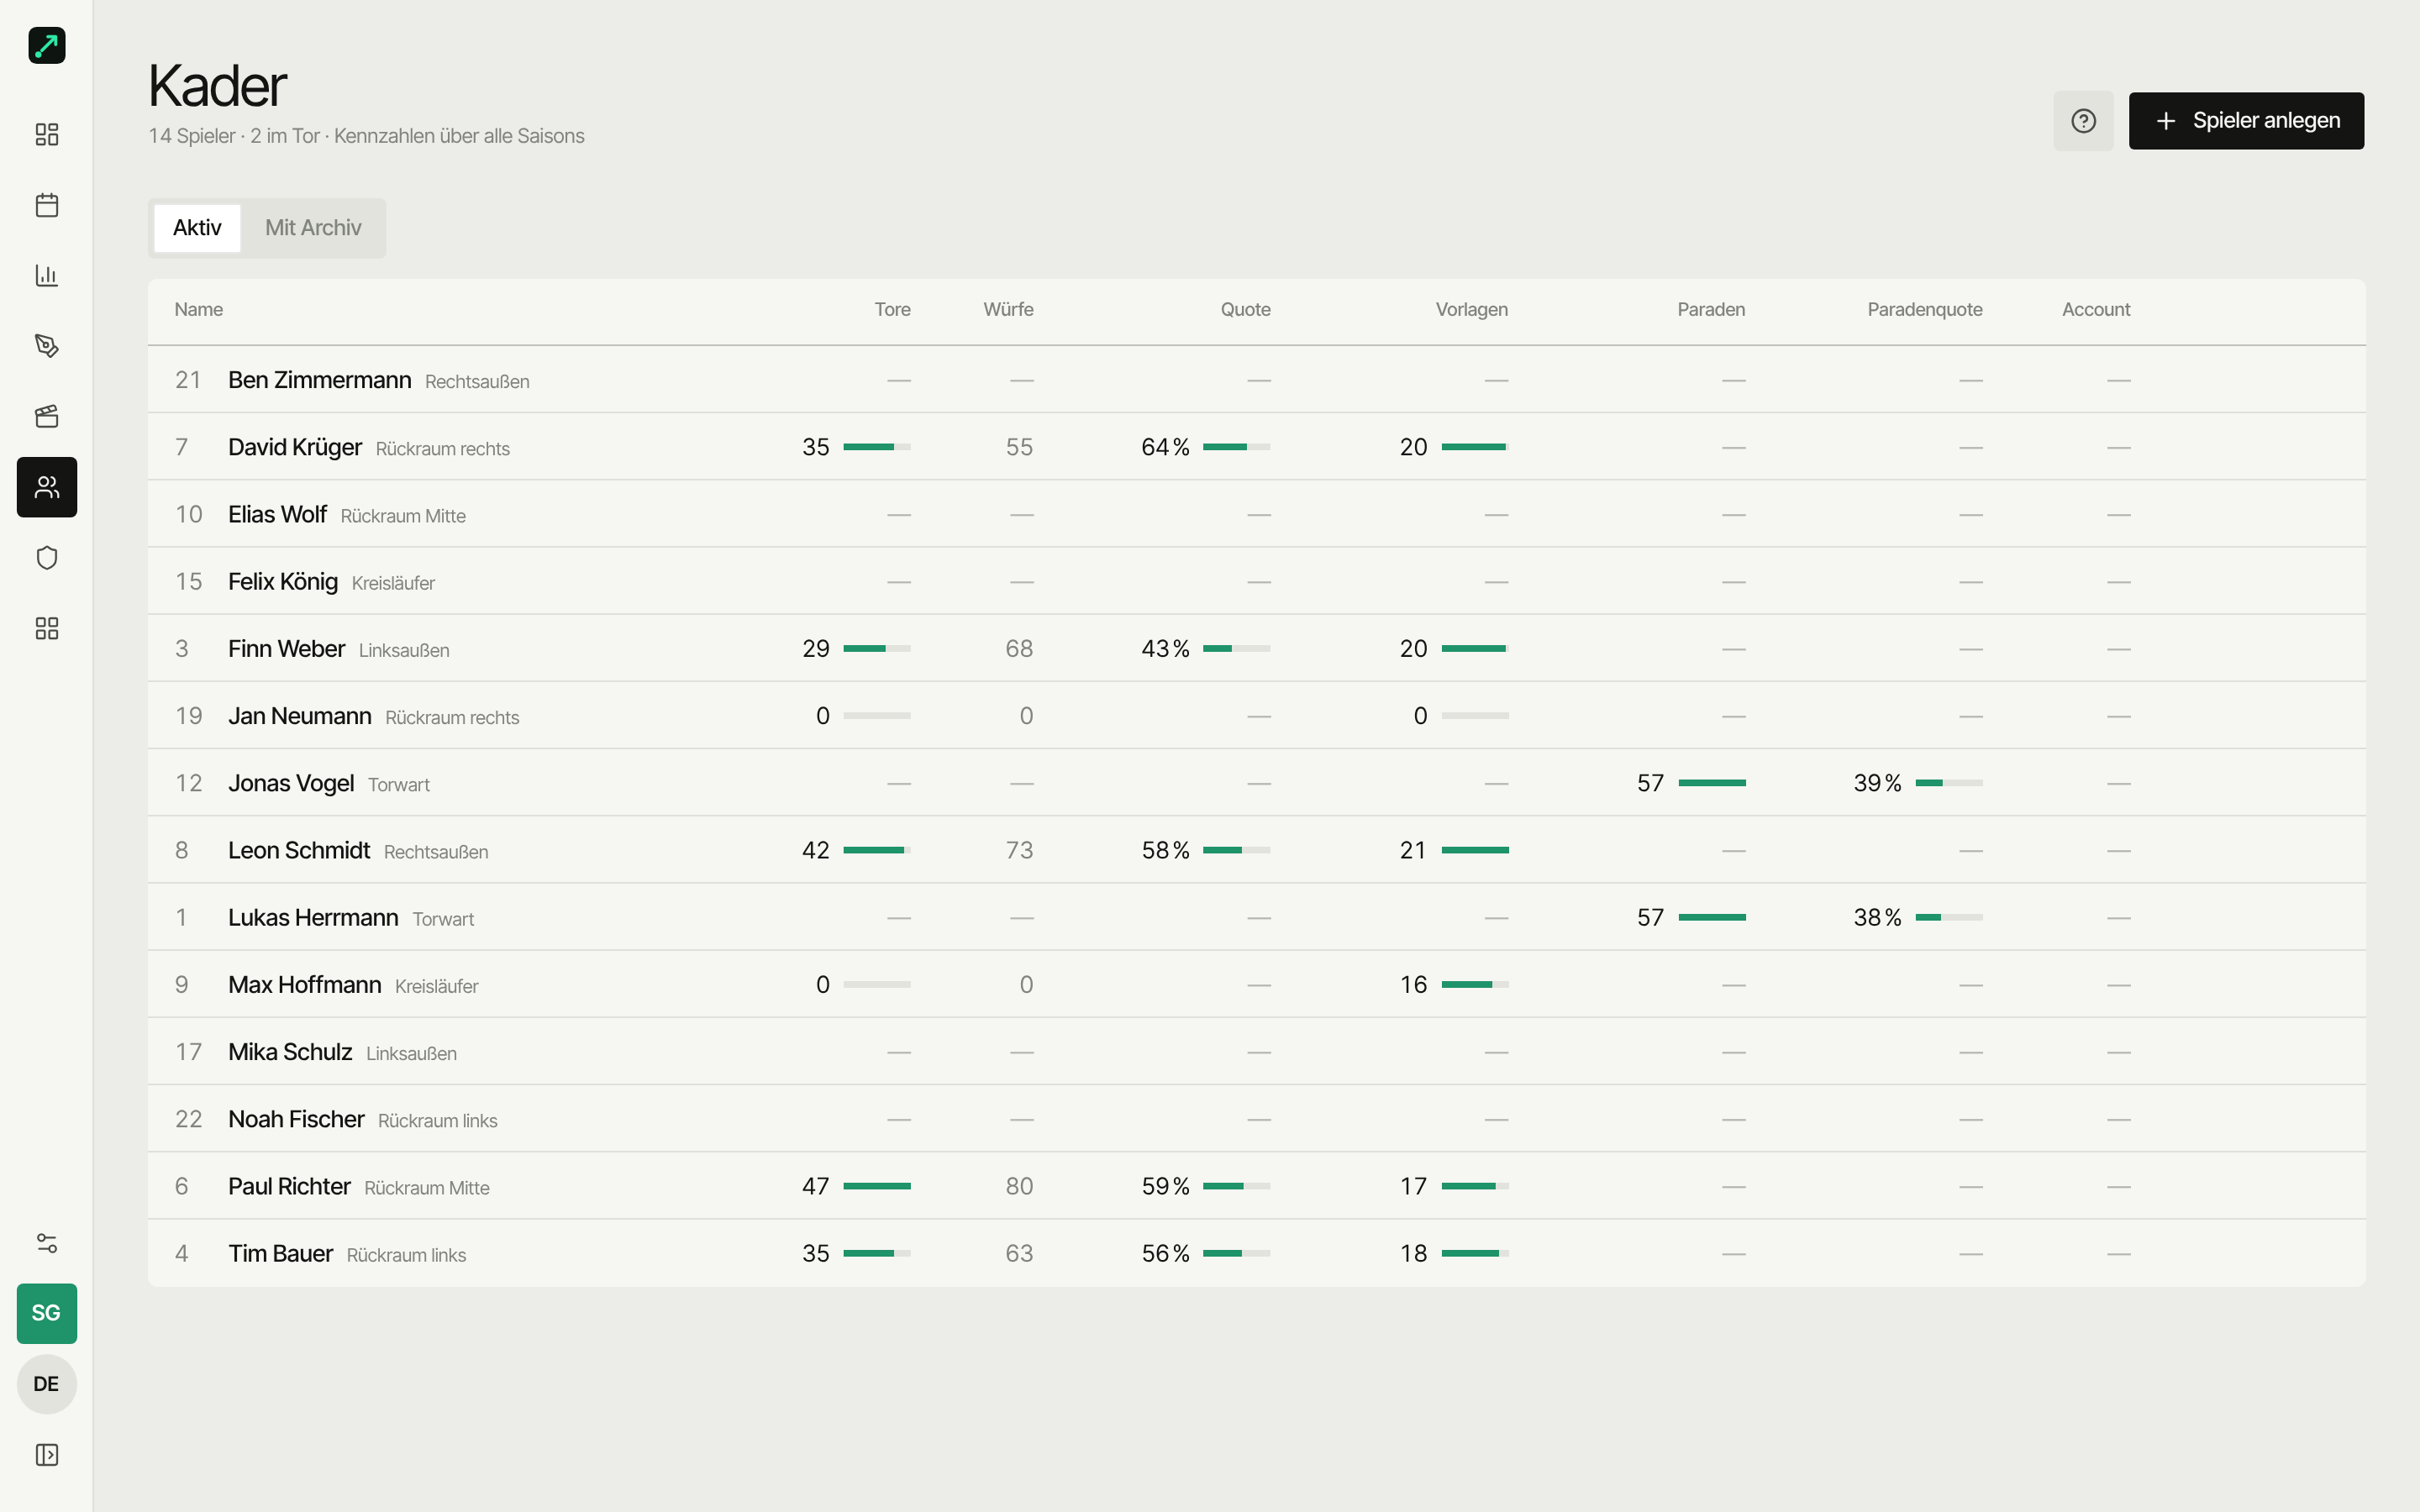Open the dashboard grid icon in sidebar
Image resolution: width=2420 pixels, height=1512 pixels.
tap(46, 134)
